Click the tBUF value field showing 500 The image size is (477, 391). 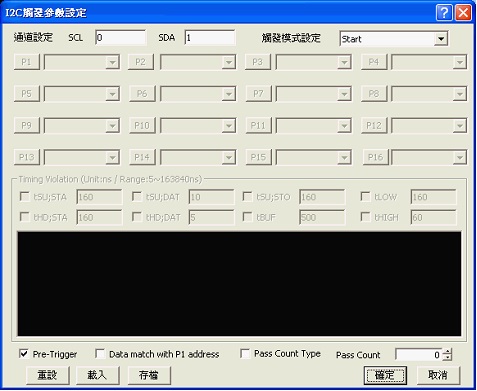coord(322,217)
